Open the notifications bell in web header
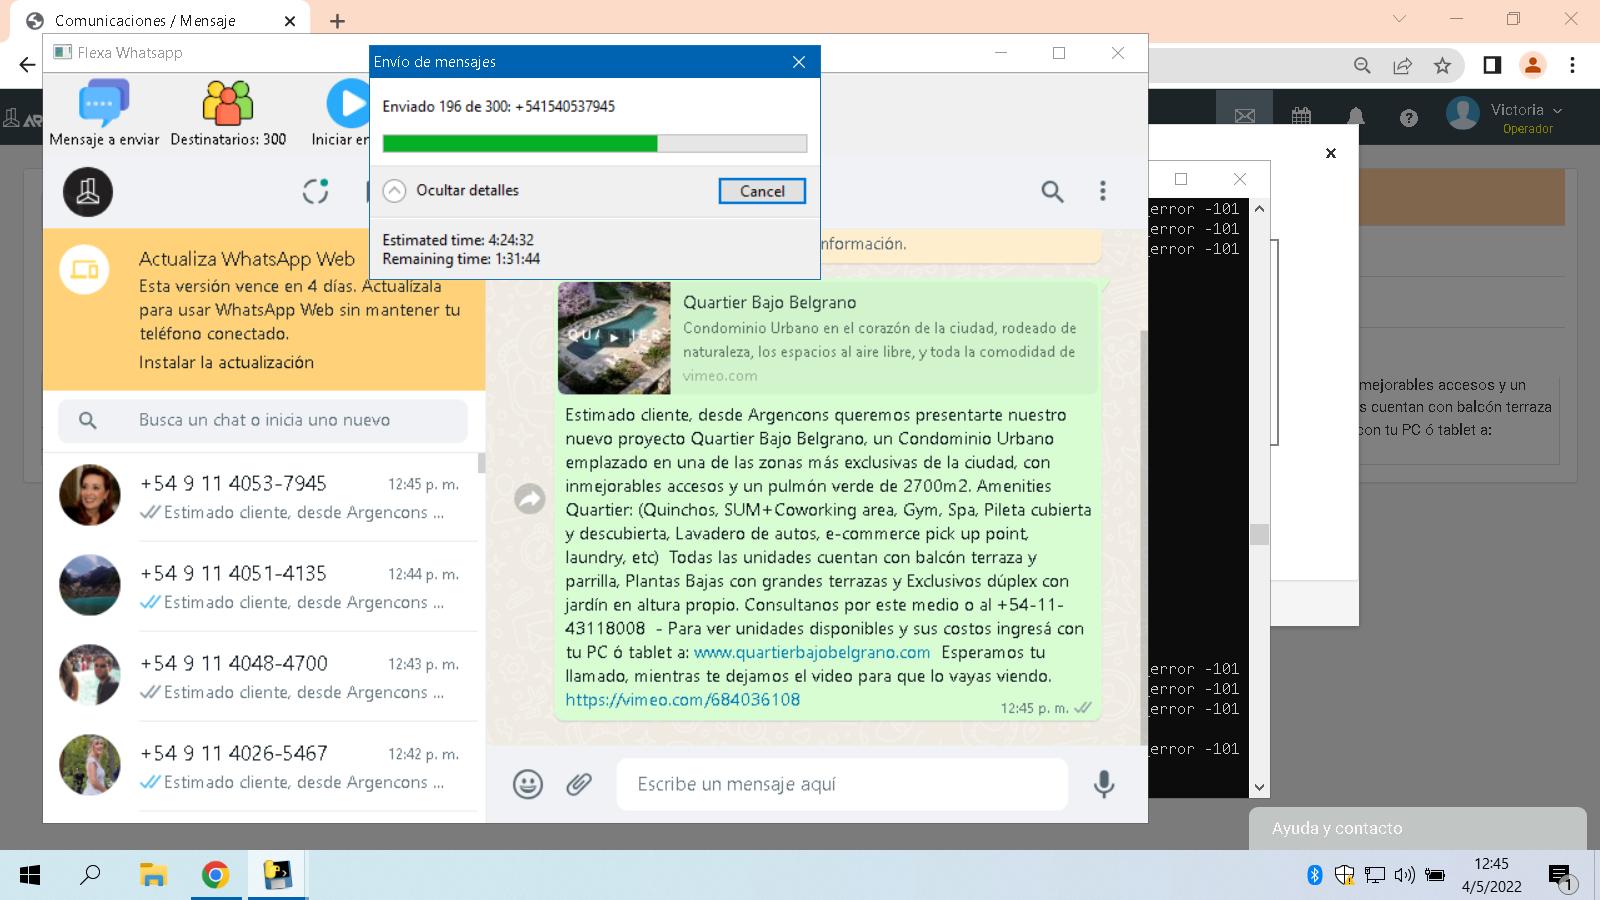 (x=1355, y=116)
